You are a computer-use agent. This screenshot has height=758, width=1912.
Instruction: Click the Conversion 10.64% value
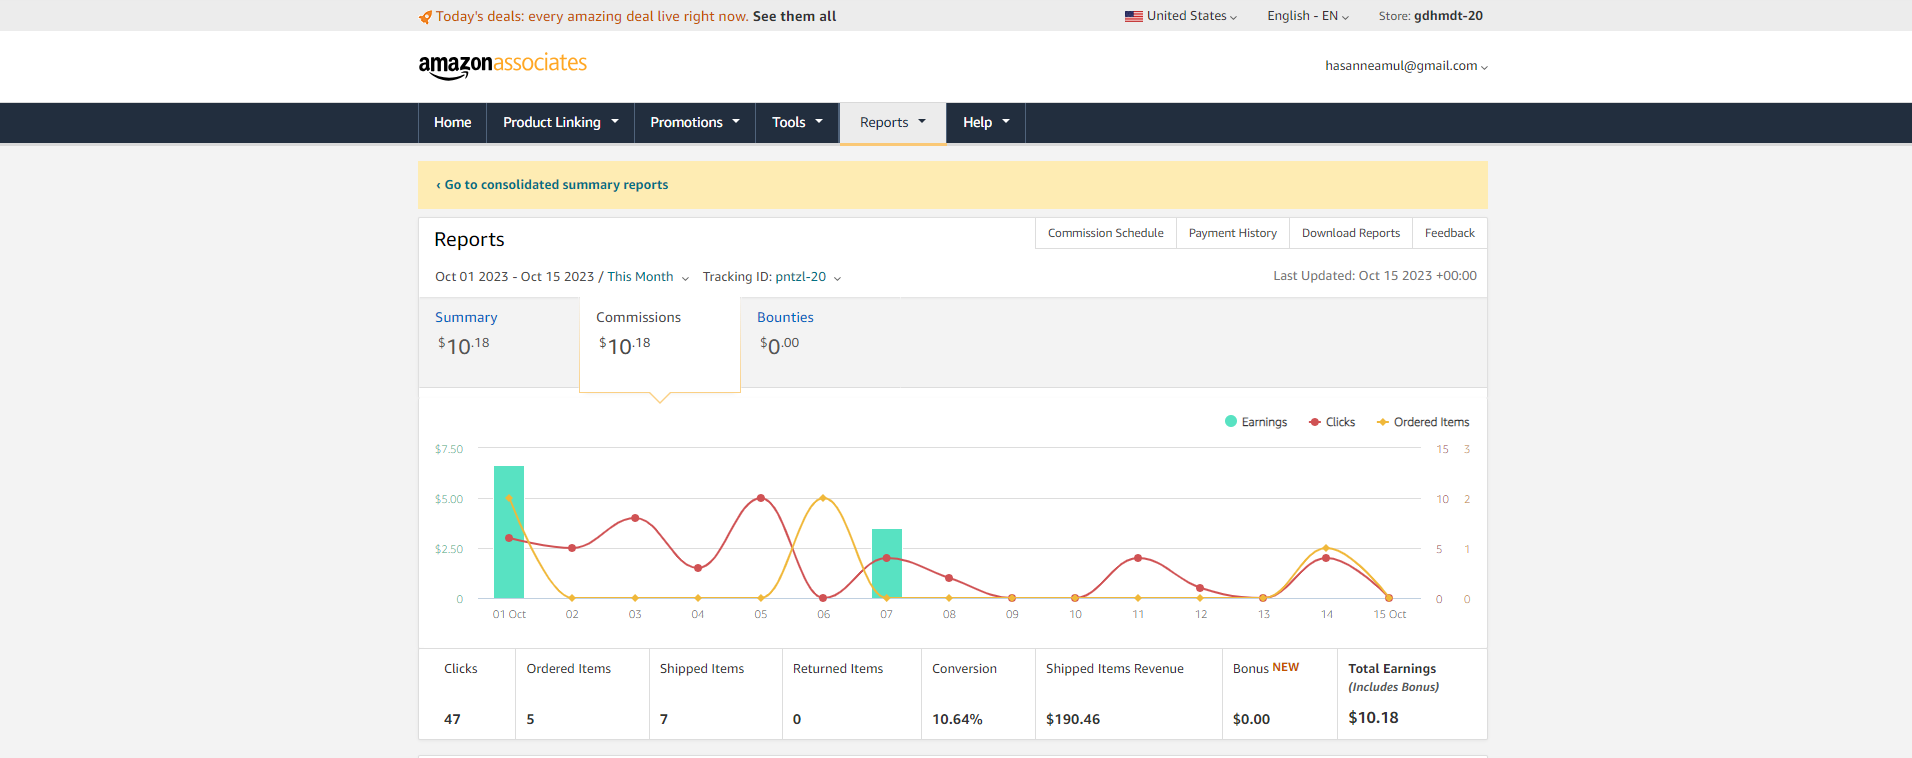(x=957, y=719)
